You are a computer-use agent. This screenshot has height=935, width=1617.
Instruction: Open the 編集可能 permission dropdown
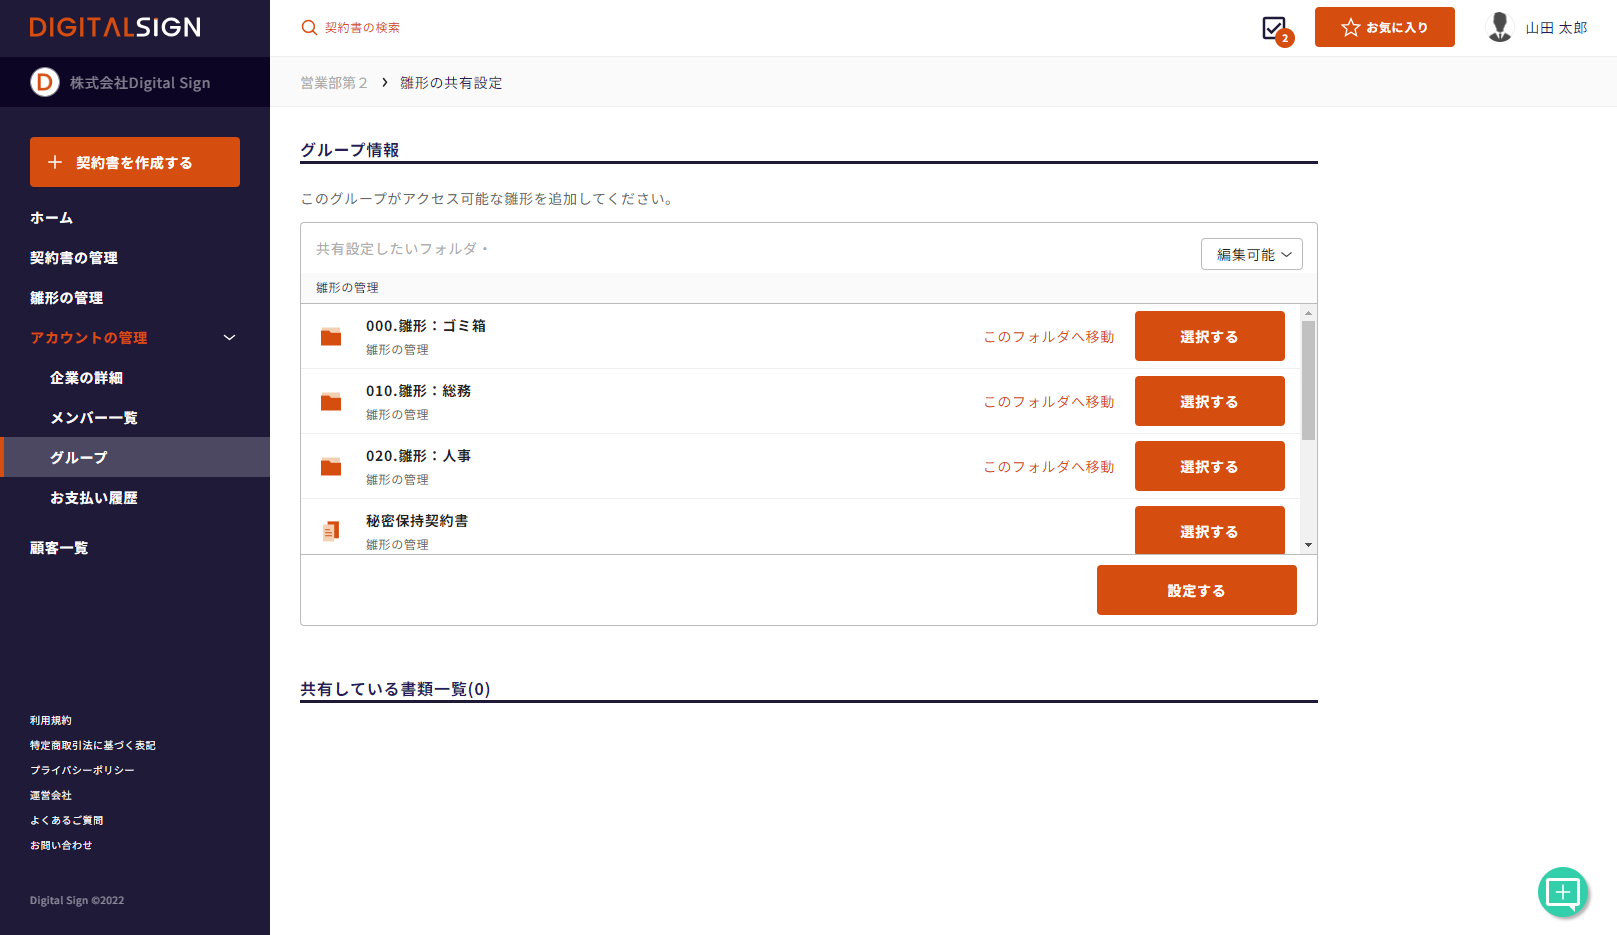tap(1251, 254)
